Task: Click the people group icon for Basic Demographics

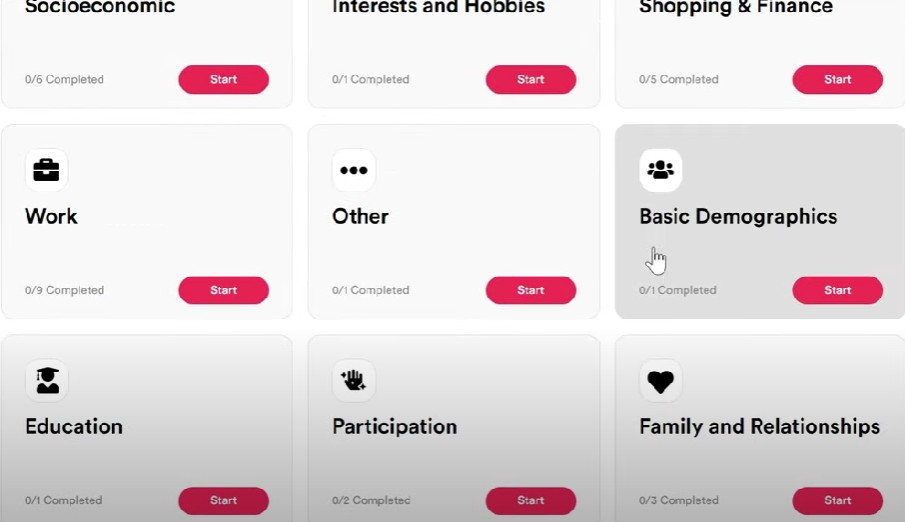Action: coord(661,170)
